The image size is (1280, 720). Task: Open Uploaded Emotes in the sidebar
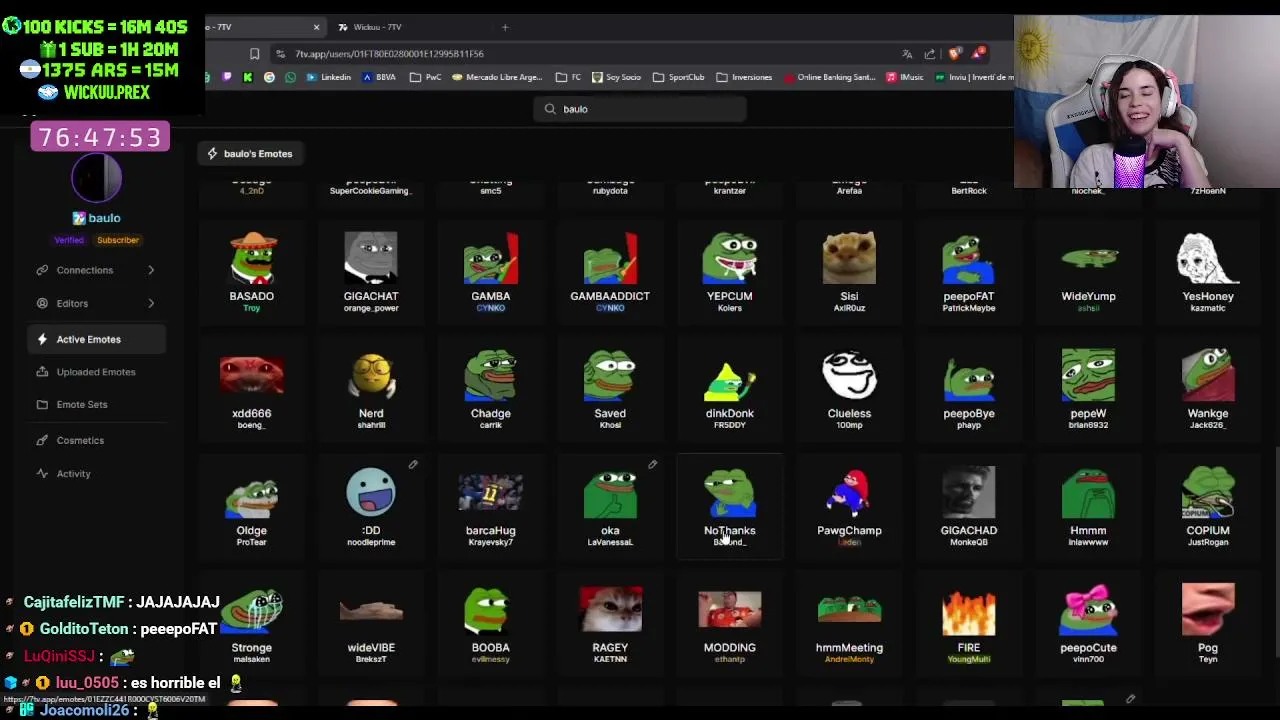click(96, 372)
